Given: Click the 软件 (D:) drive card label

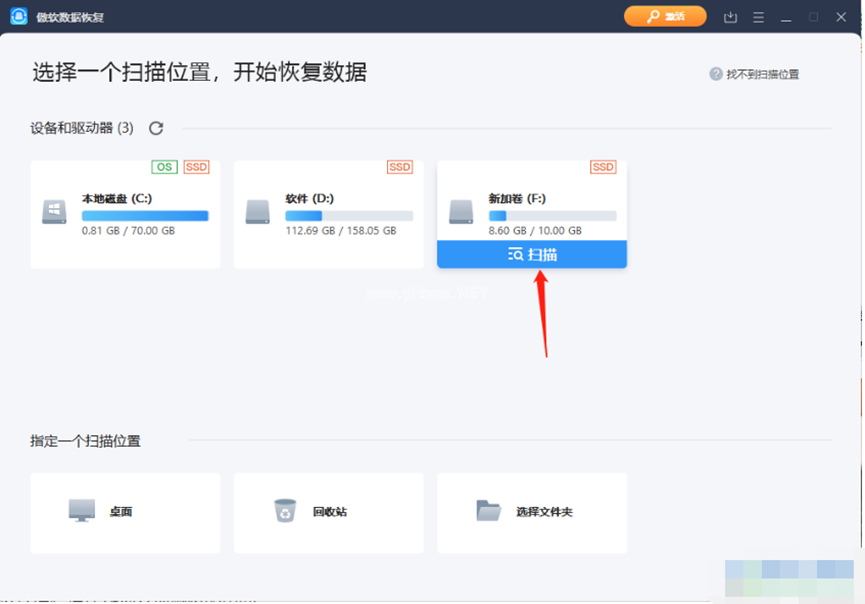Looking at the screenshot, I should click(x=308, y=199).
